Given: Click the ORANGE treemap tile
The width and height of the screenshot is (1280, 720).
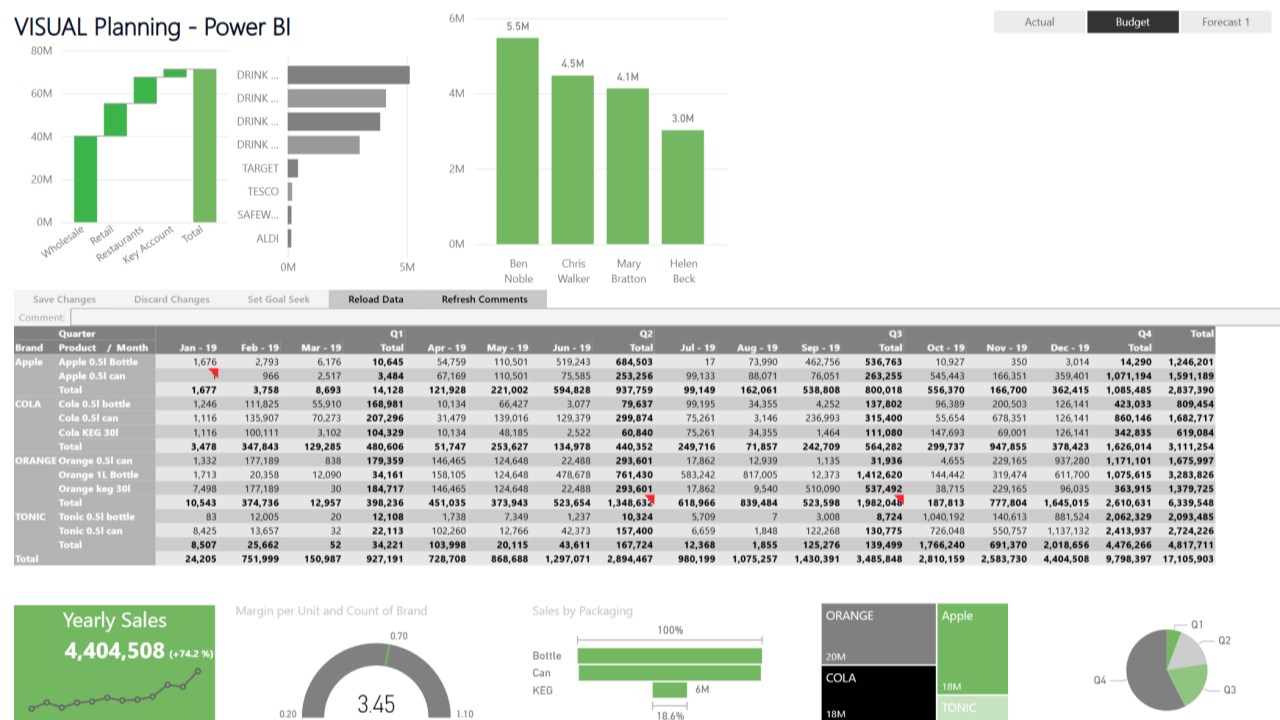Looking at the screenshot, I should click(878, 634).
